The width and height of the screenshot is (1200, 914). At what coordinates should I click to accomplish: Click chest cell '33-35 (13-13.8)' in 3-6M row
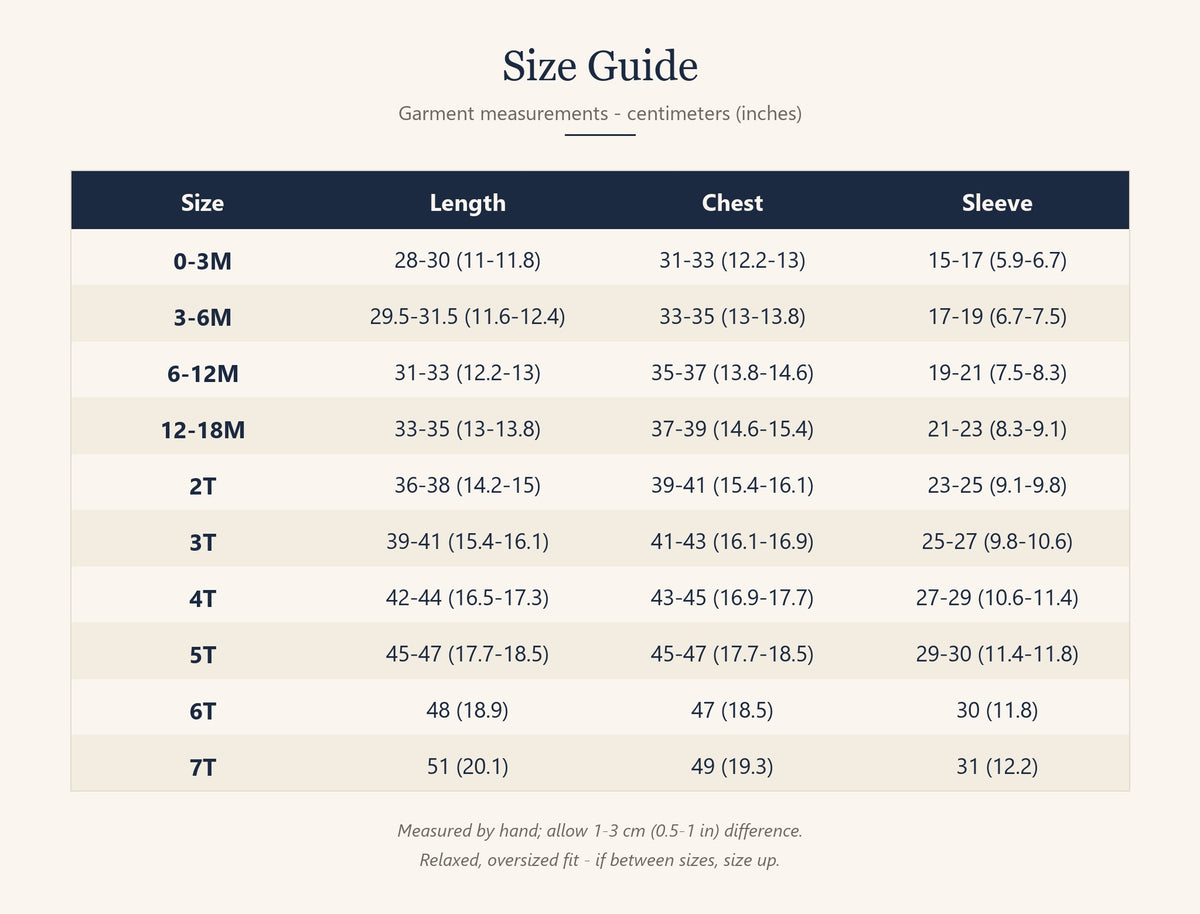coord(732,317)
